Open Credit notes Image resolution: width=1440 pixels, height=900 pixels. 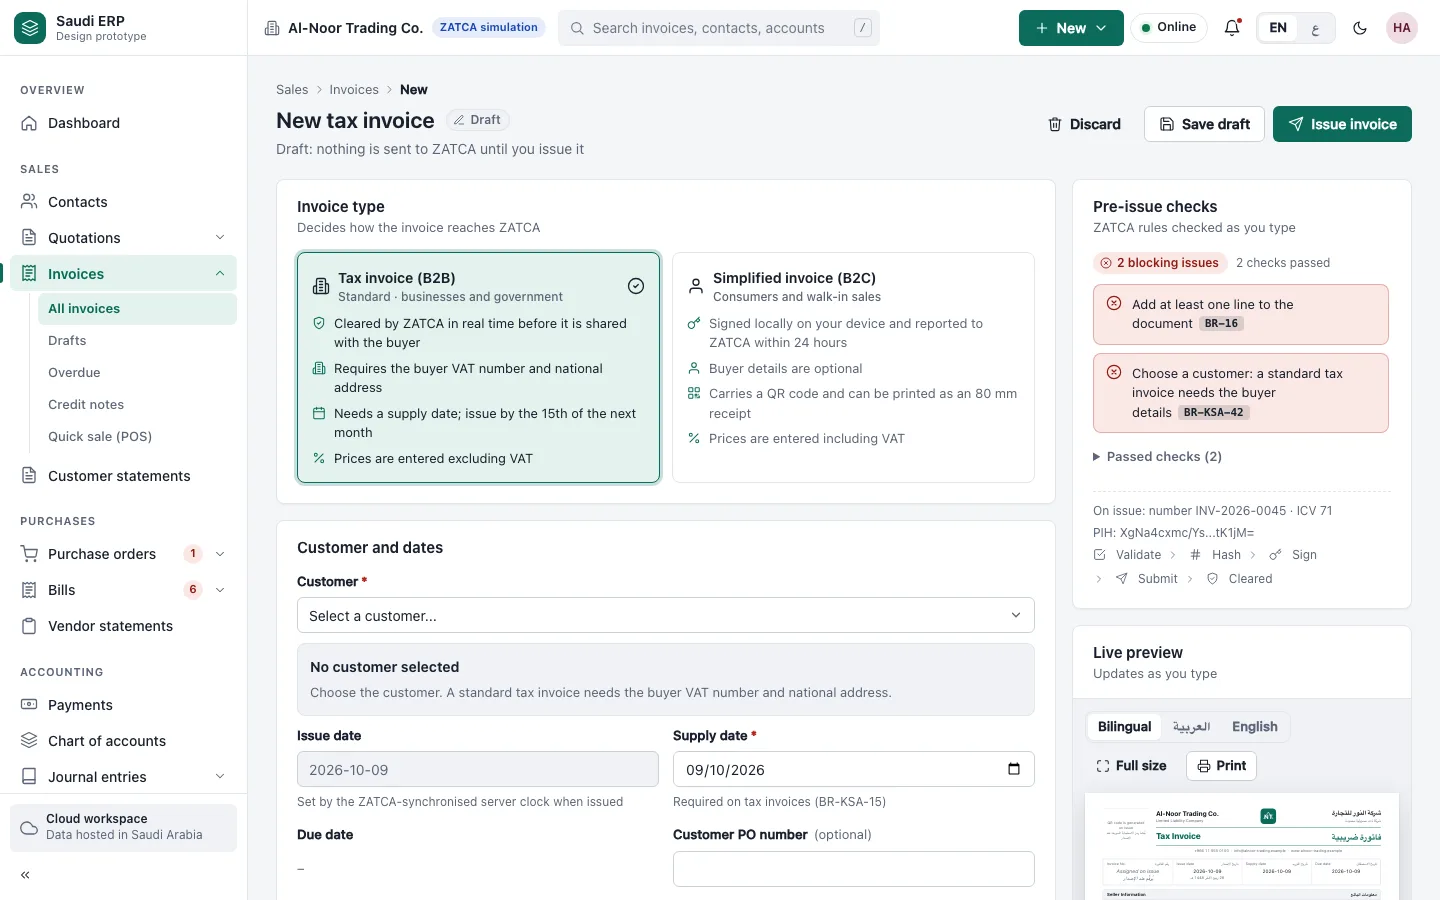pyautogui.click(x=137, y=405)
